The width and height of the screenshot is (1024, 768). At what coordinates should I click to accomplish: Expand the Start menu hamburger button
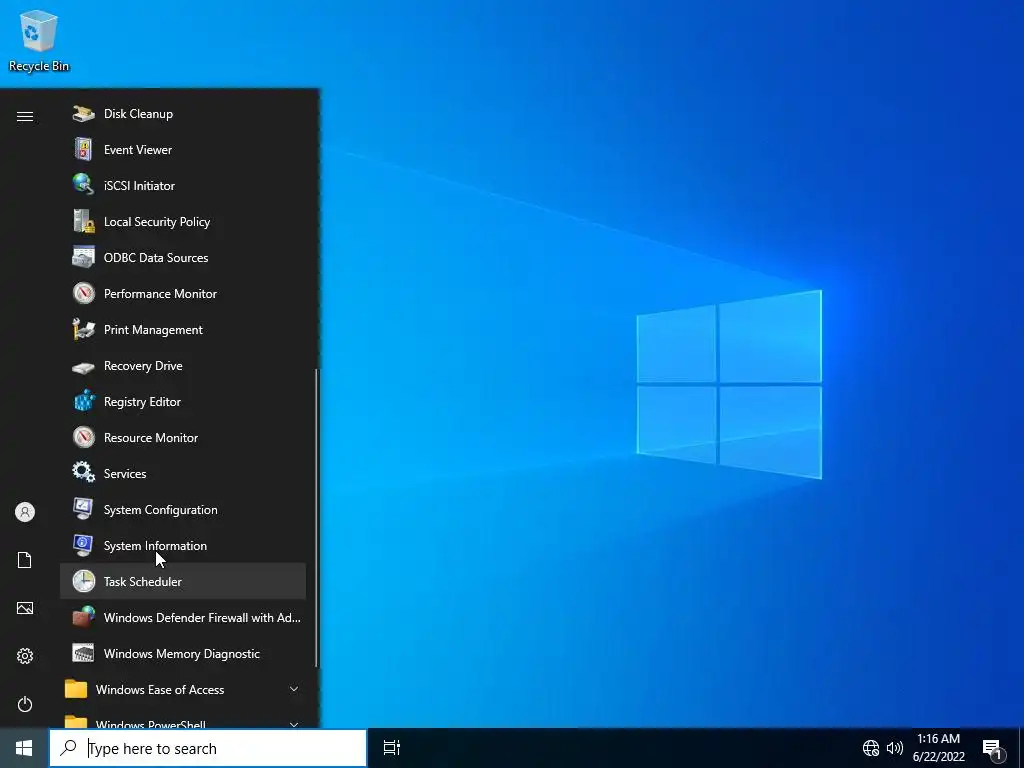25,116
